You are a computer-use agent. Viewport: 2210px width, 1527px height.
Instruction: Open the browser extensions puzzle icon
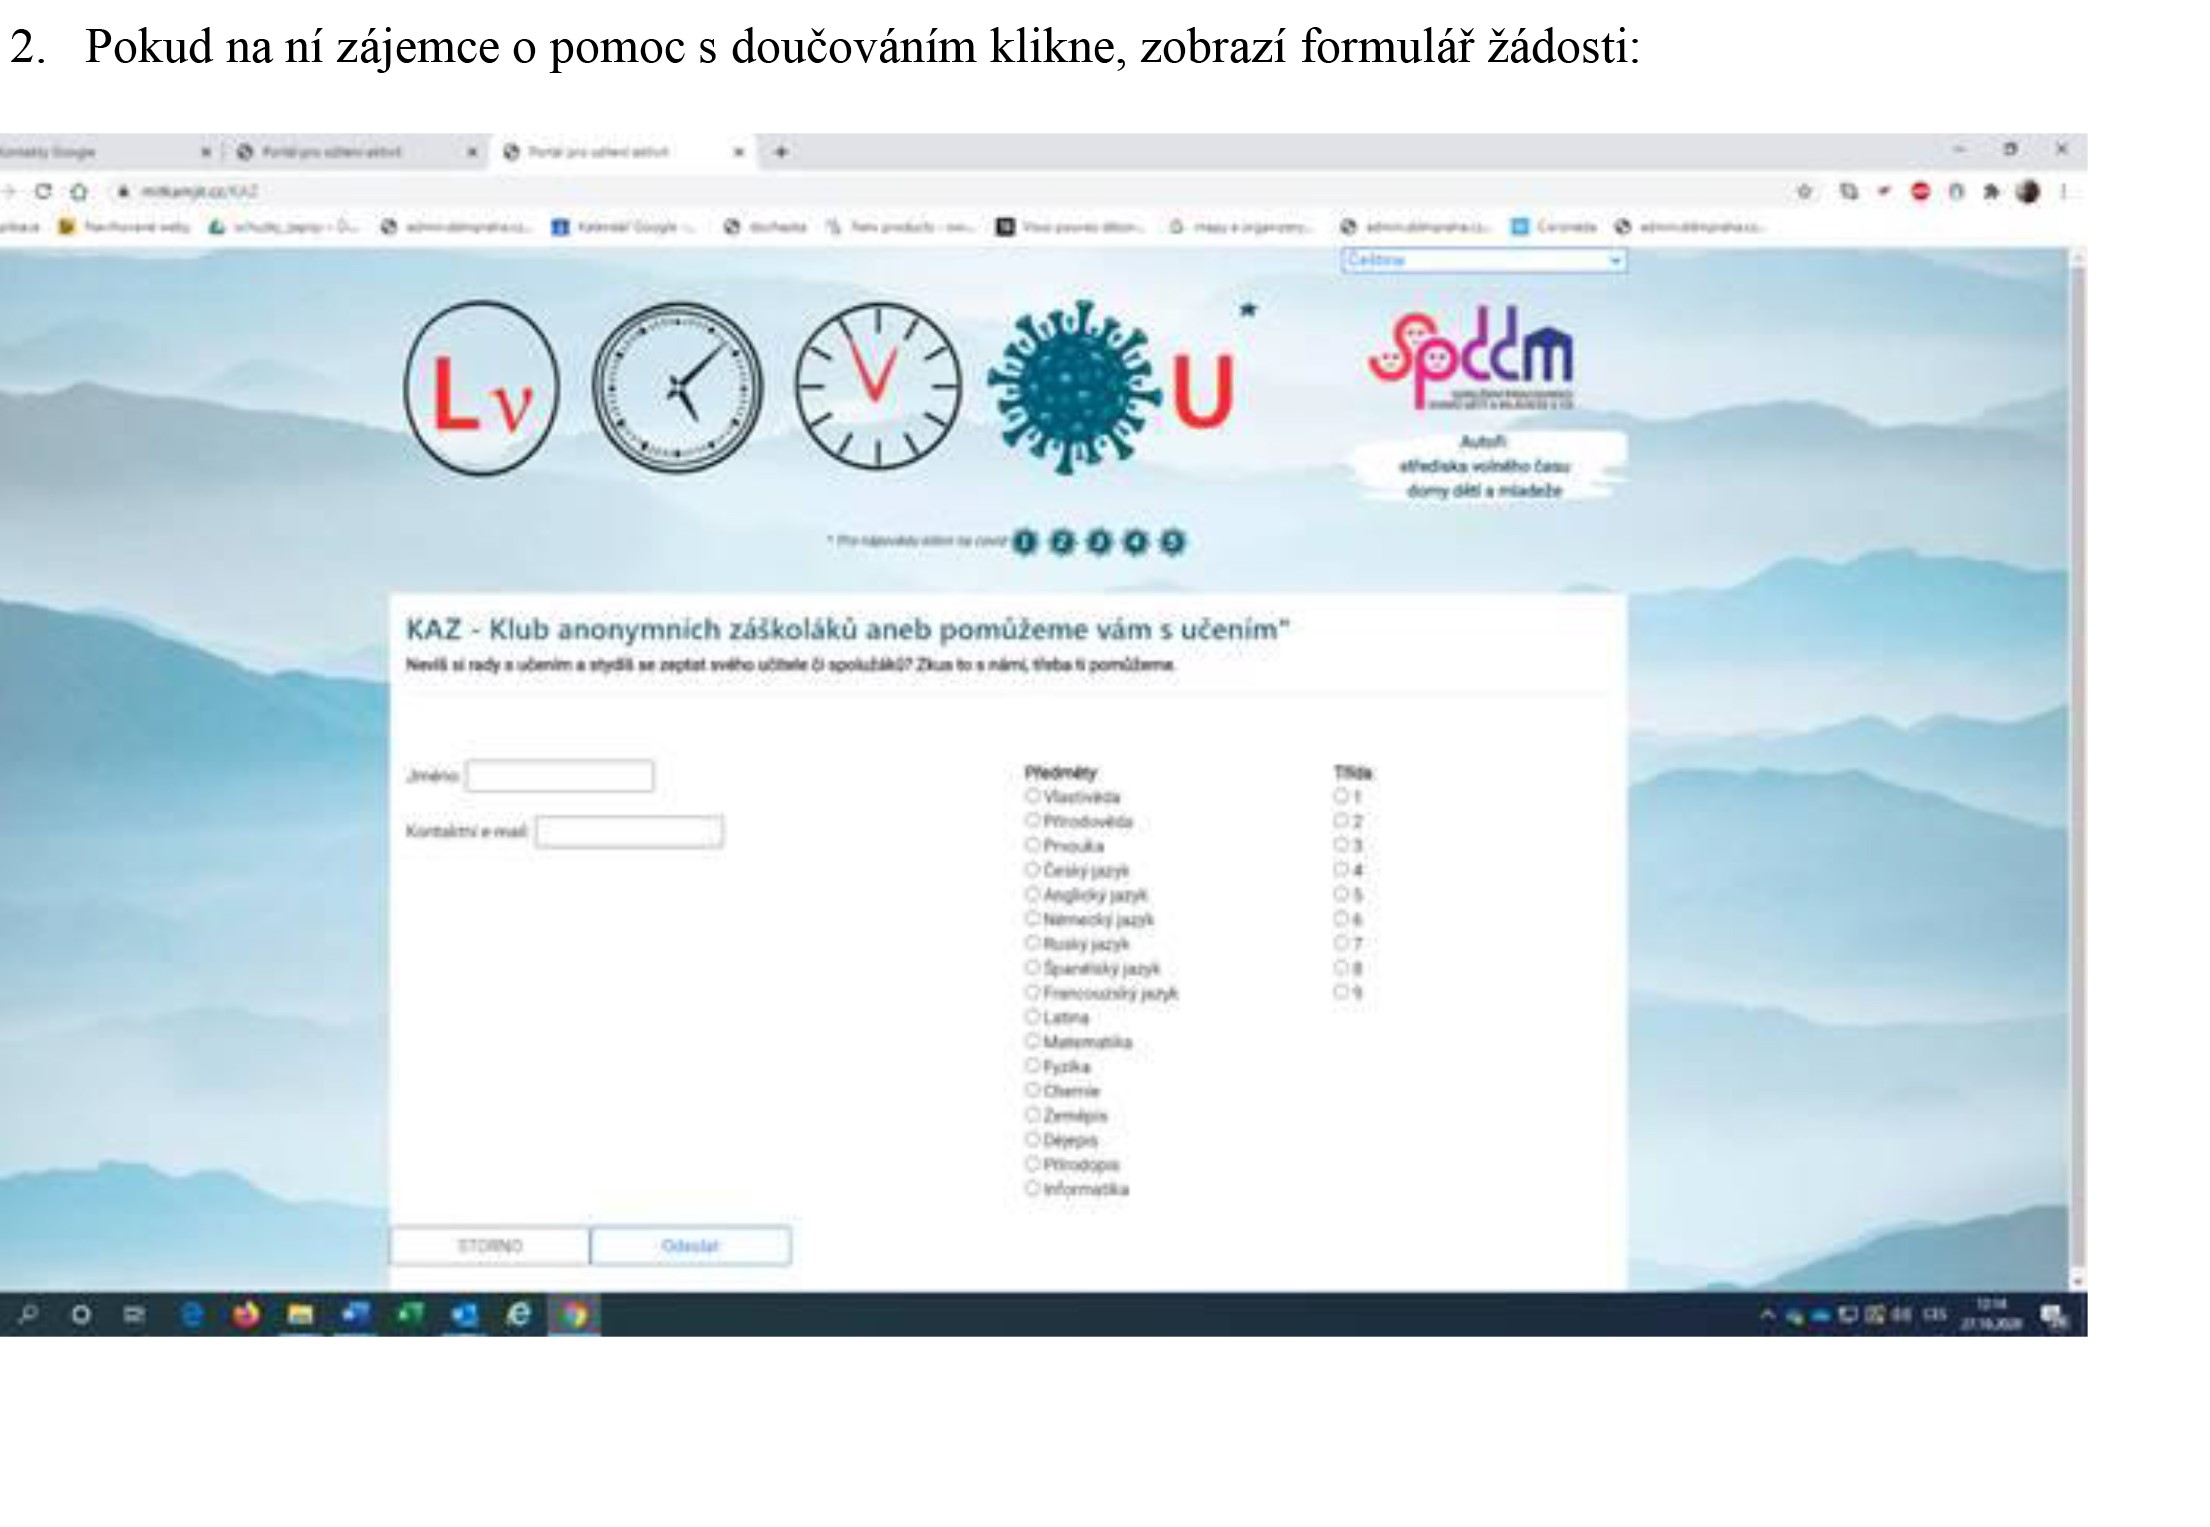pyautogui.click(x=1991, y=191)
